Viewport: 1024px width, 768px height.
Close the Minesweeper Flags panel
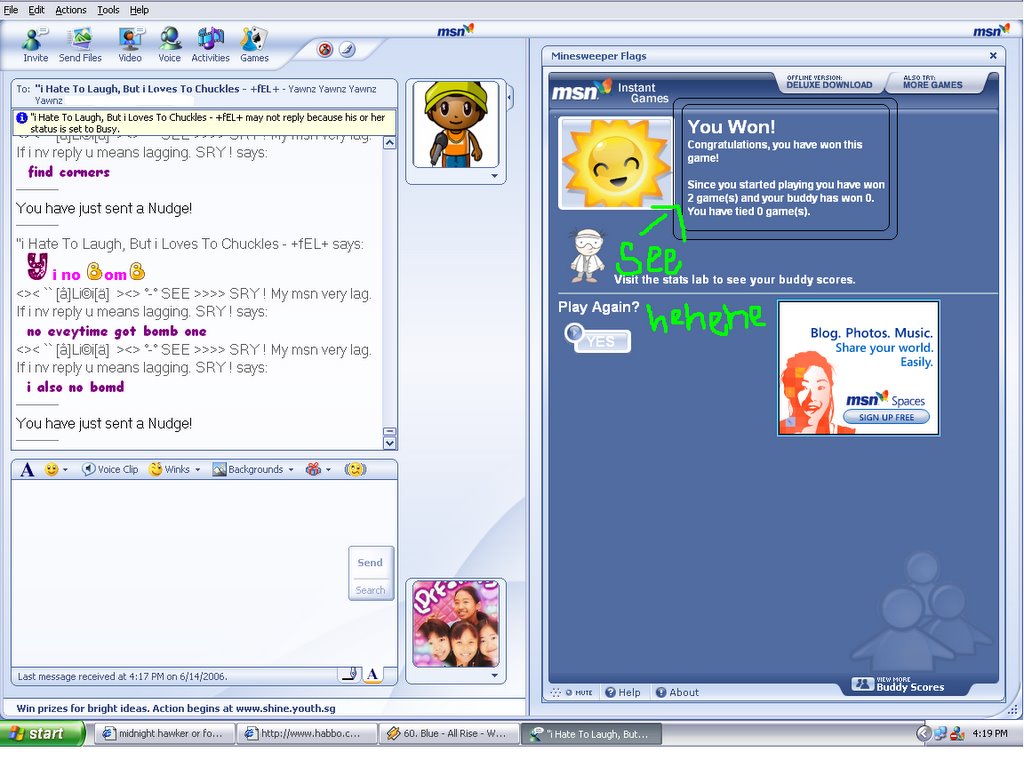pos(993,56)
